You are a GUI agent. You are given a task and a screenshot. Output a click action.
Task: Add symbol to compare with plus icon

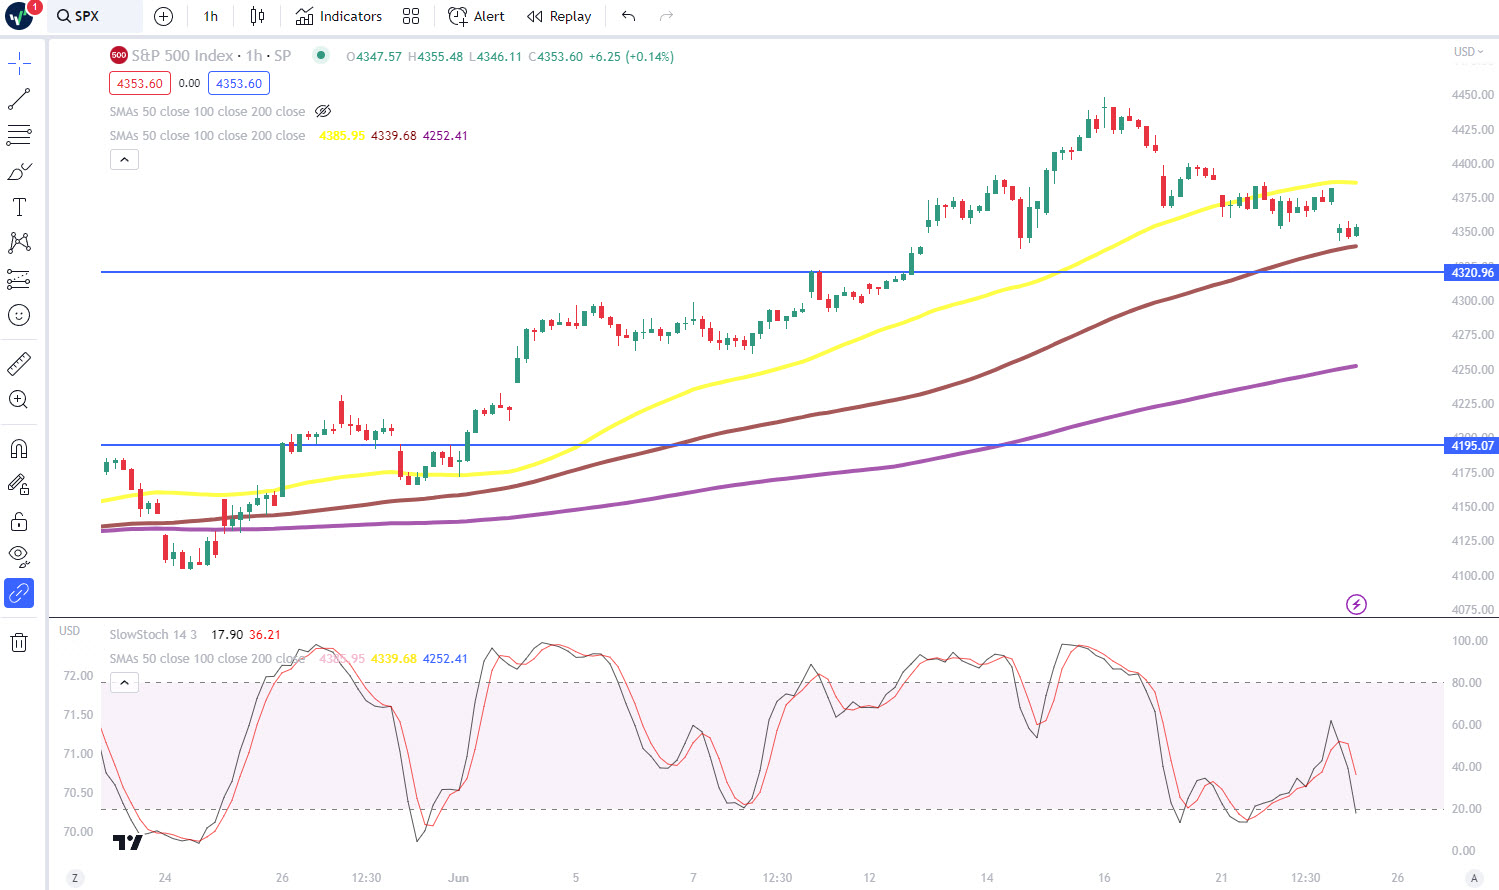(164, 16)
